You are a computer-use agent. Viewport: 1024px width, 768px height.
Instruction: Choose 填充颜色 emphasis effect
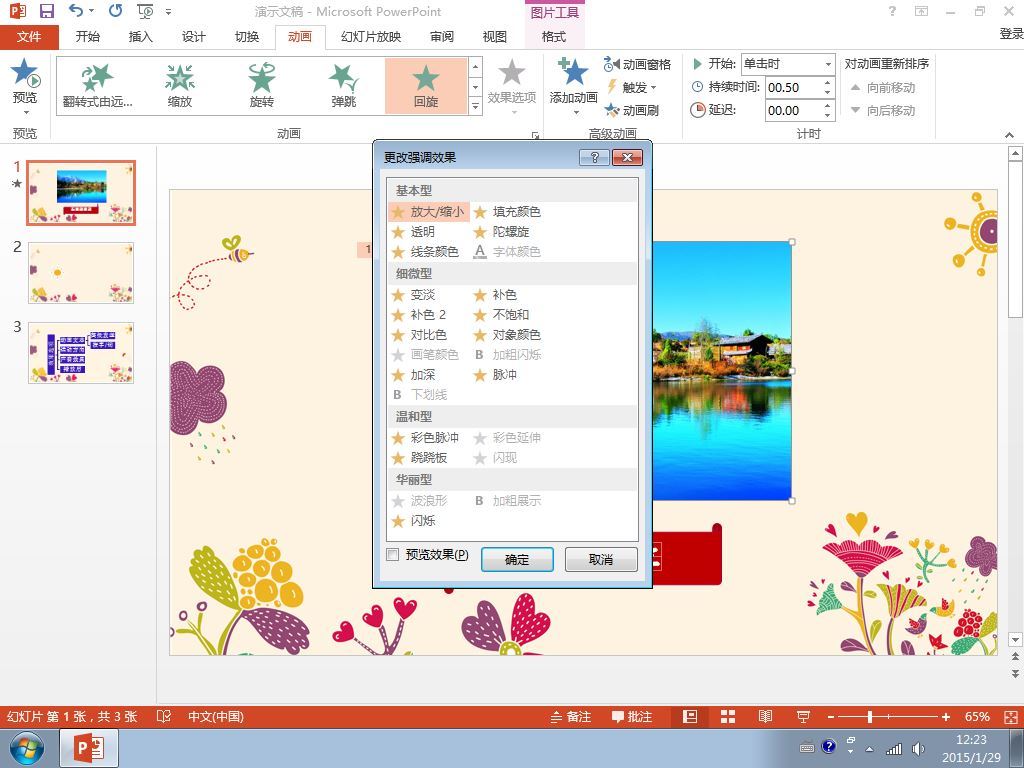507,212
